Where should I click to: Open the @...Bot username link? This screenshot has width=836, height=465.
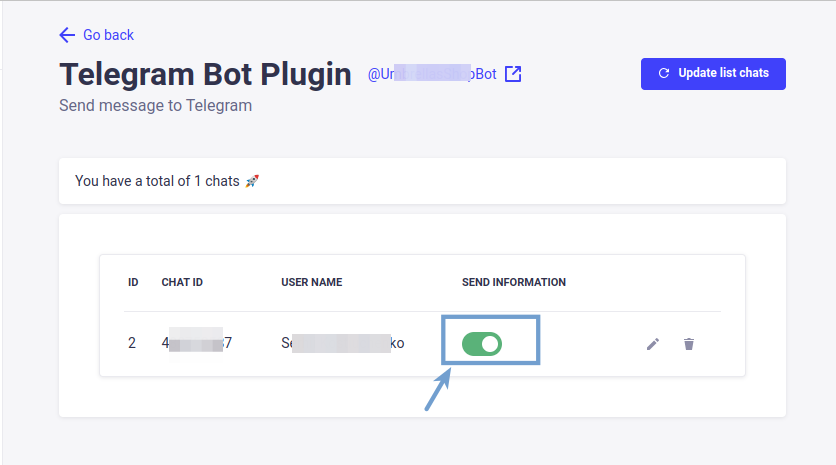(432, 74)
